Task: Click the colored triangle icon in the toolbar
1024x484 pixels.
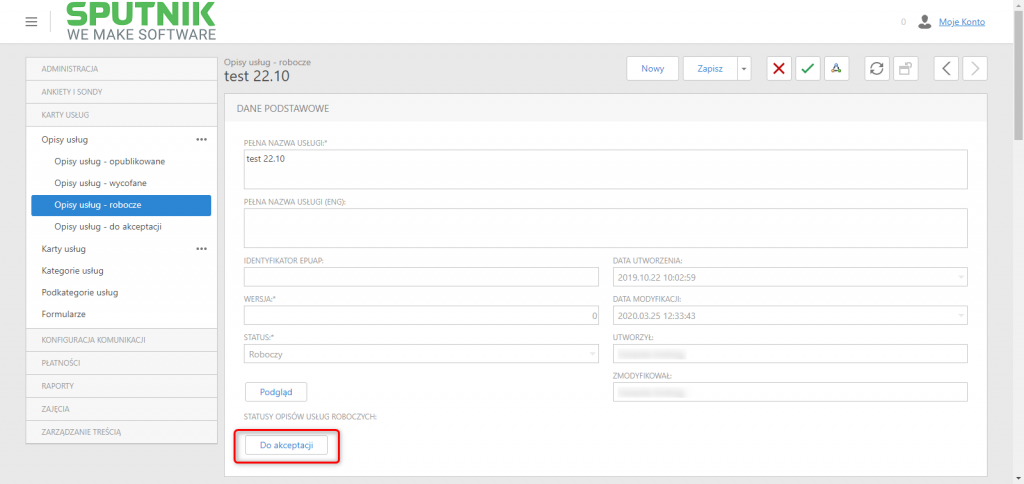Action: [837, 69]
